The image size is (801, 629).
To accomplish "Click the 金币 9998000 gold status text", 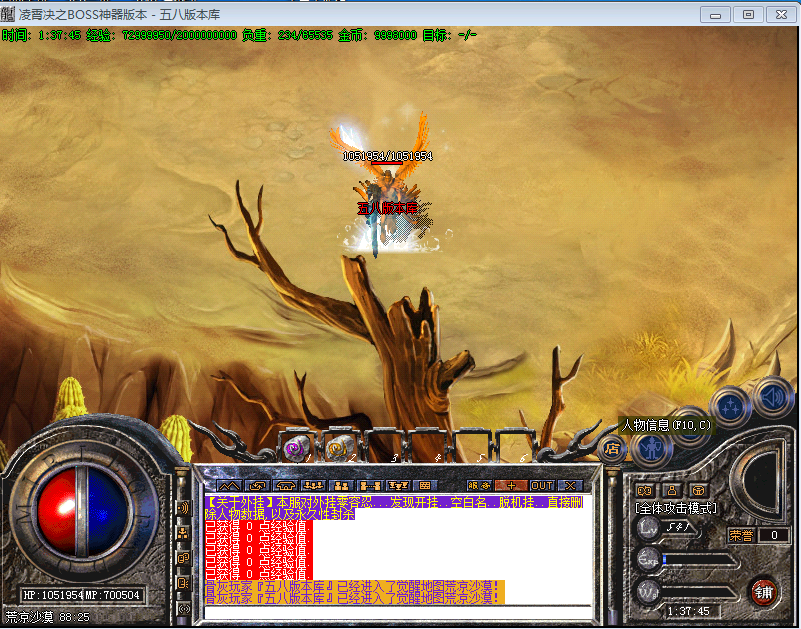I will point(378,35).
